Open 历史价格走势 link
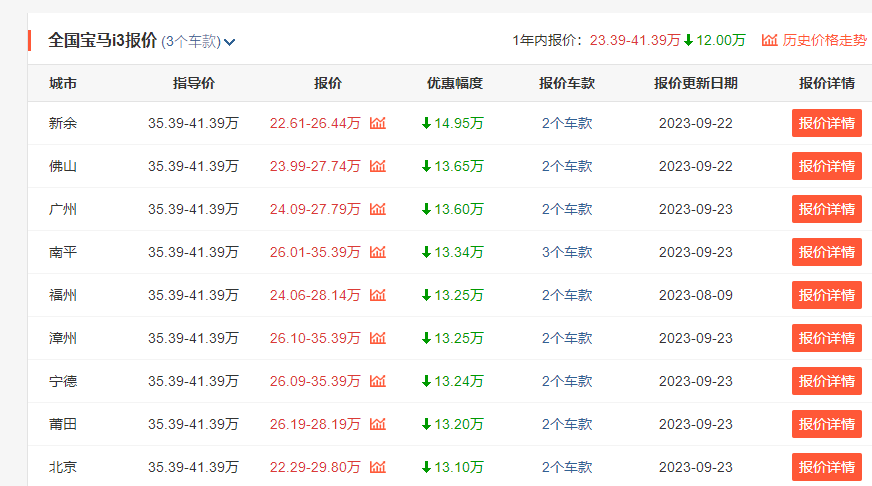The image size is (872, 486). [825, 40]
